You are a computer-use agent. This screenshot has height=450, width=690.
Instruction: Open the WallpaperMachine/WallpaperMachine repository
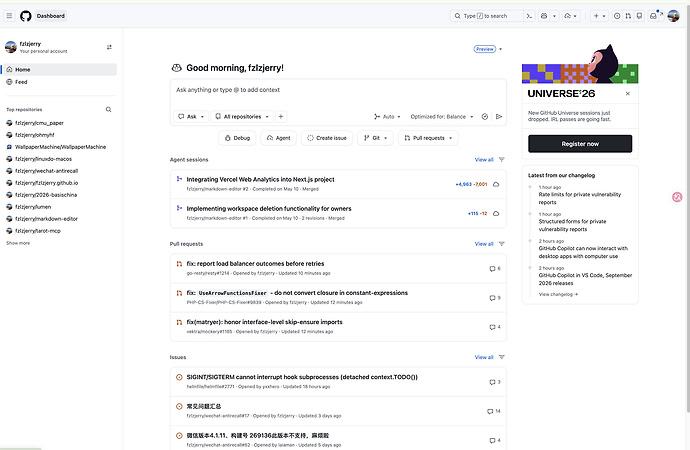(60, 147)
